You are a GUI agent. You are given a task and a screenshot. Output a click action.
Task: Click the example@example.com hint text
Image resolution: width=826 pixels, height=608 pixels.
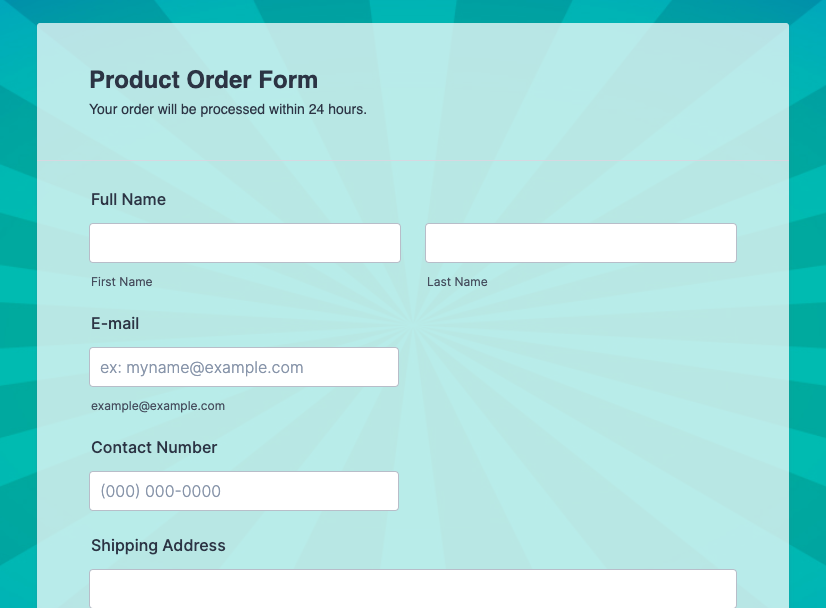click(158, 406)
